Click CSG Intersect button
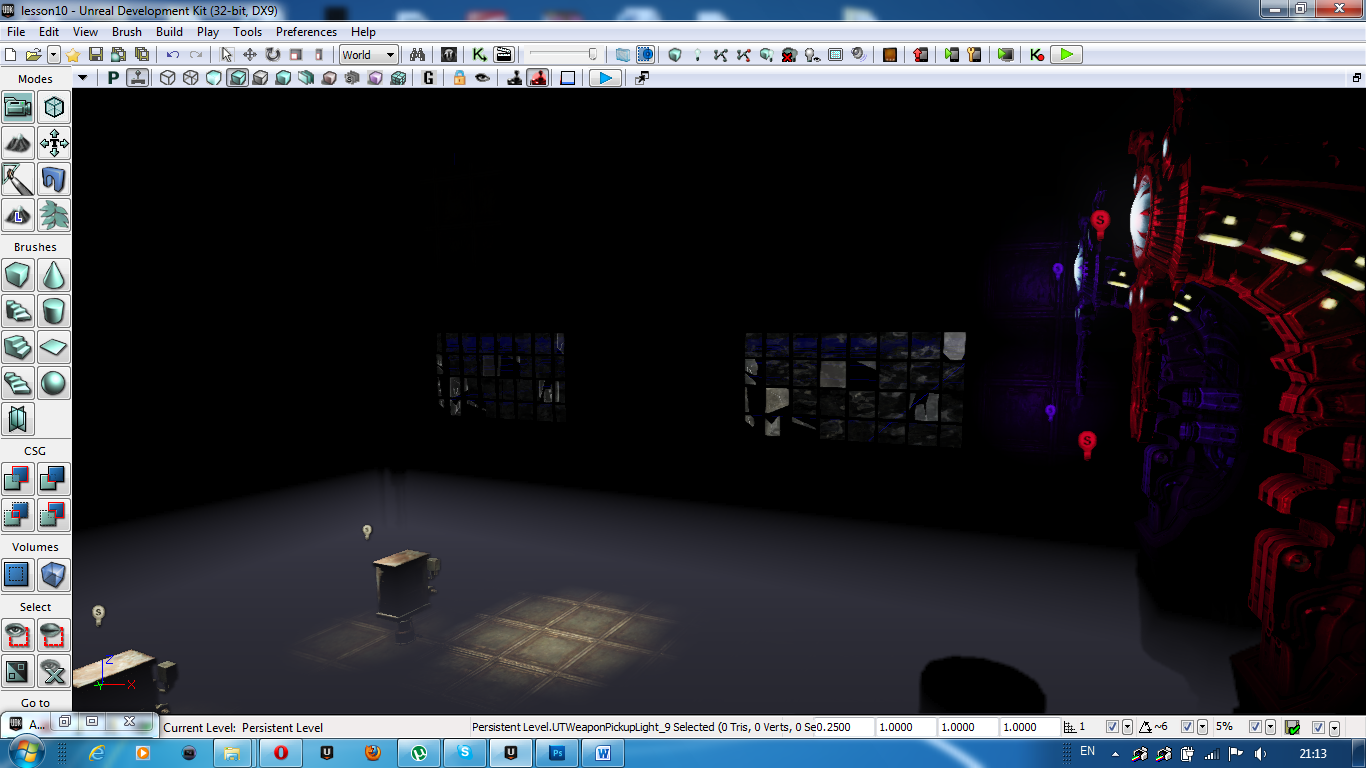1366x768 pixels. [x=18, y=515]
